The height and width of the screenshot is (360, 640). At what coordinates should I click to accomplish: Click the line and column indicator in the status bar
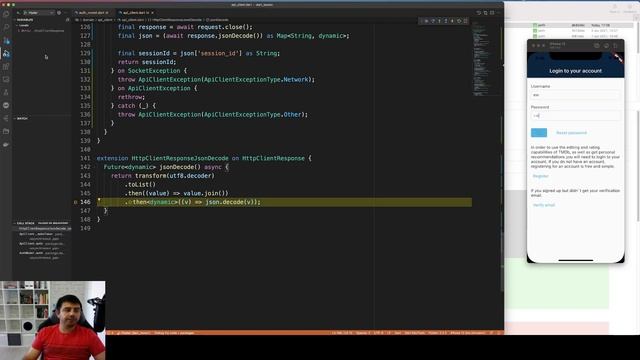pos(342,333)
